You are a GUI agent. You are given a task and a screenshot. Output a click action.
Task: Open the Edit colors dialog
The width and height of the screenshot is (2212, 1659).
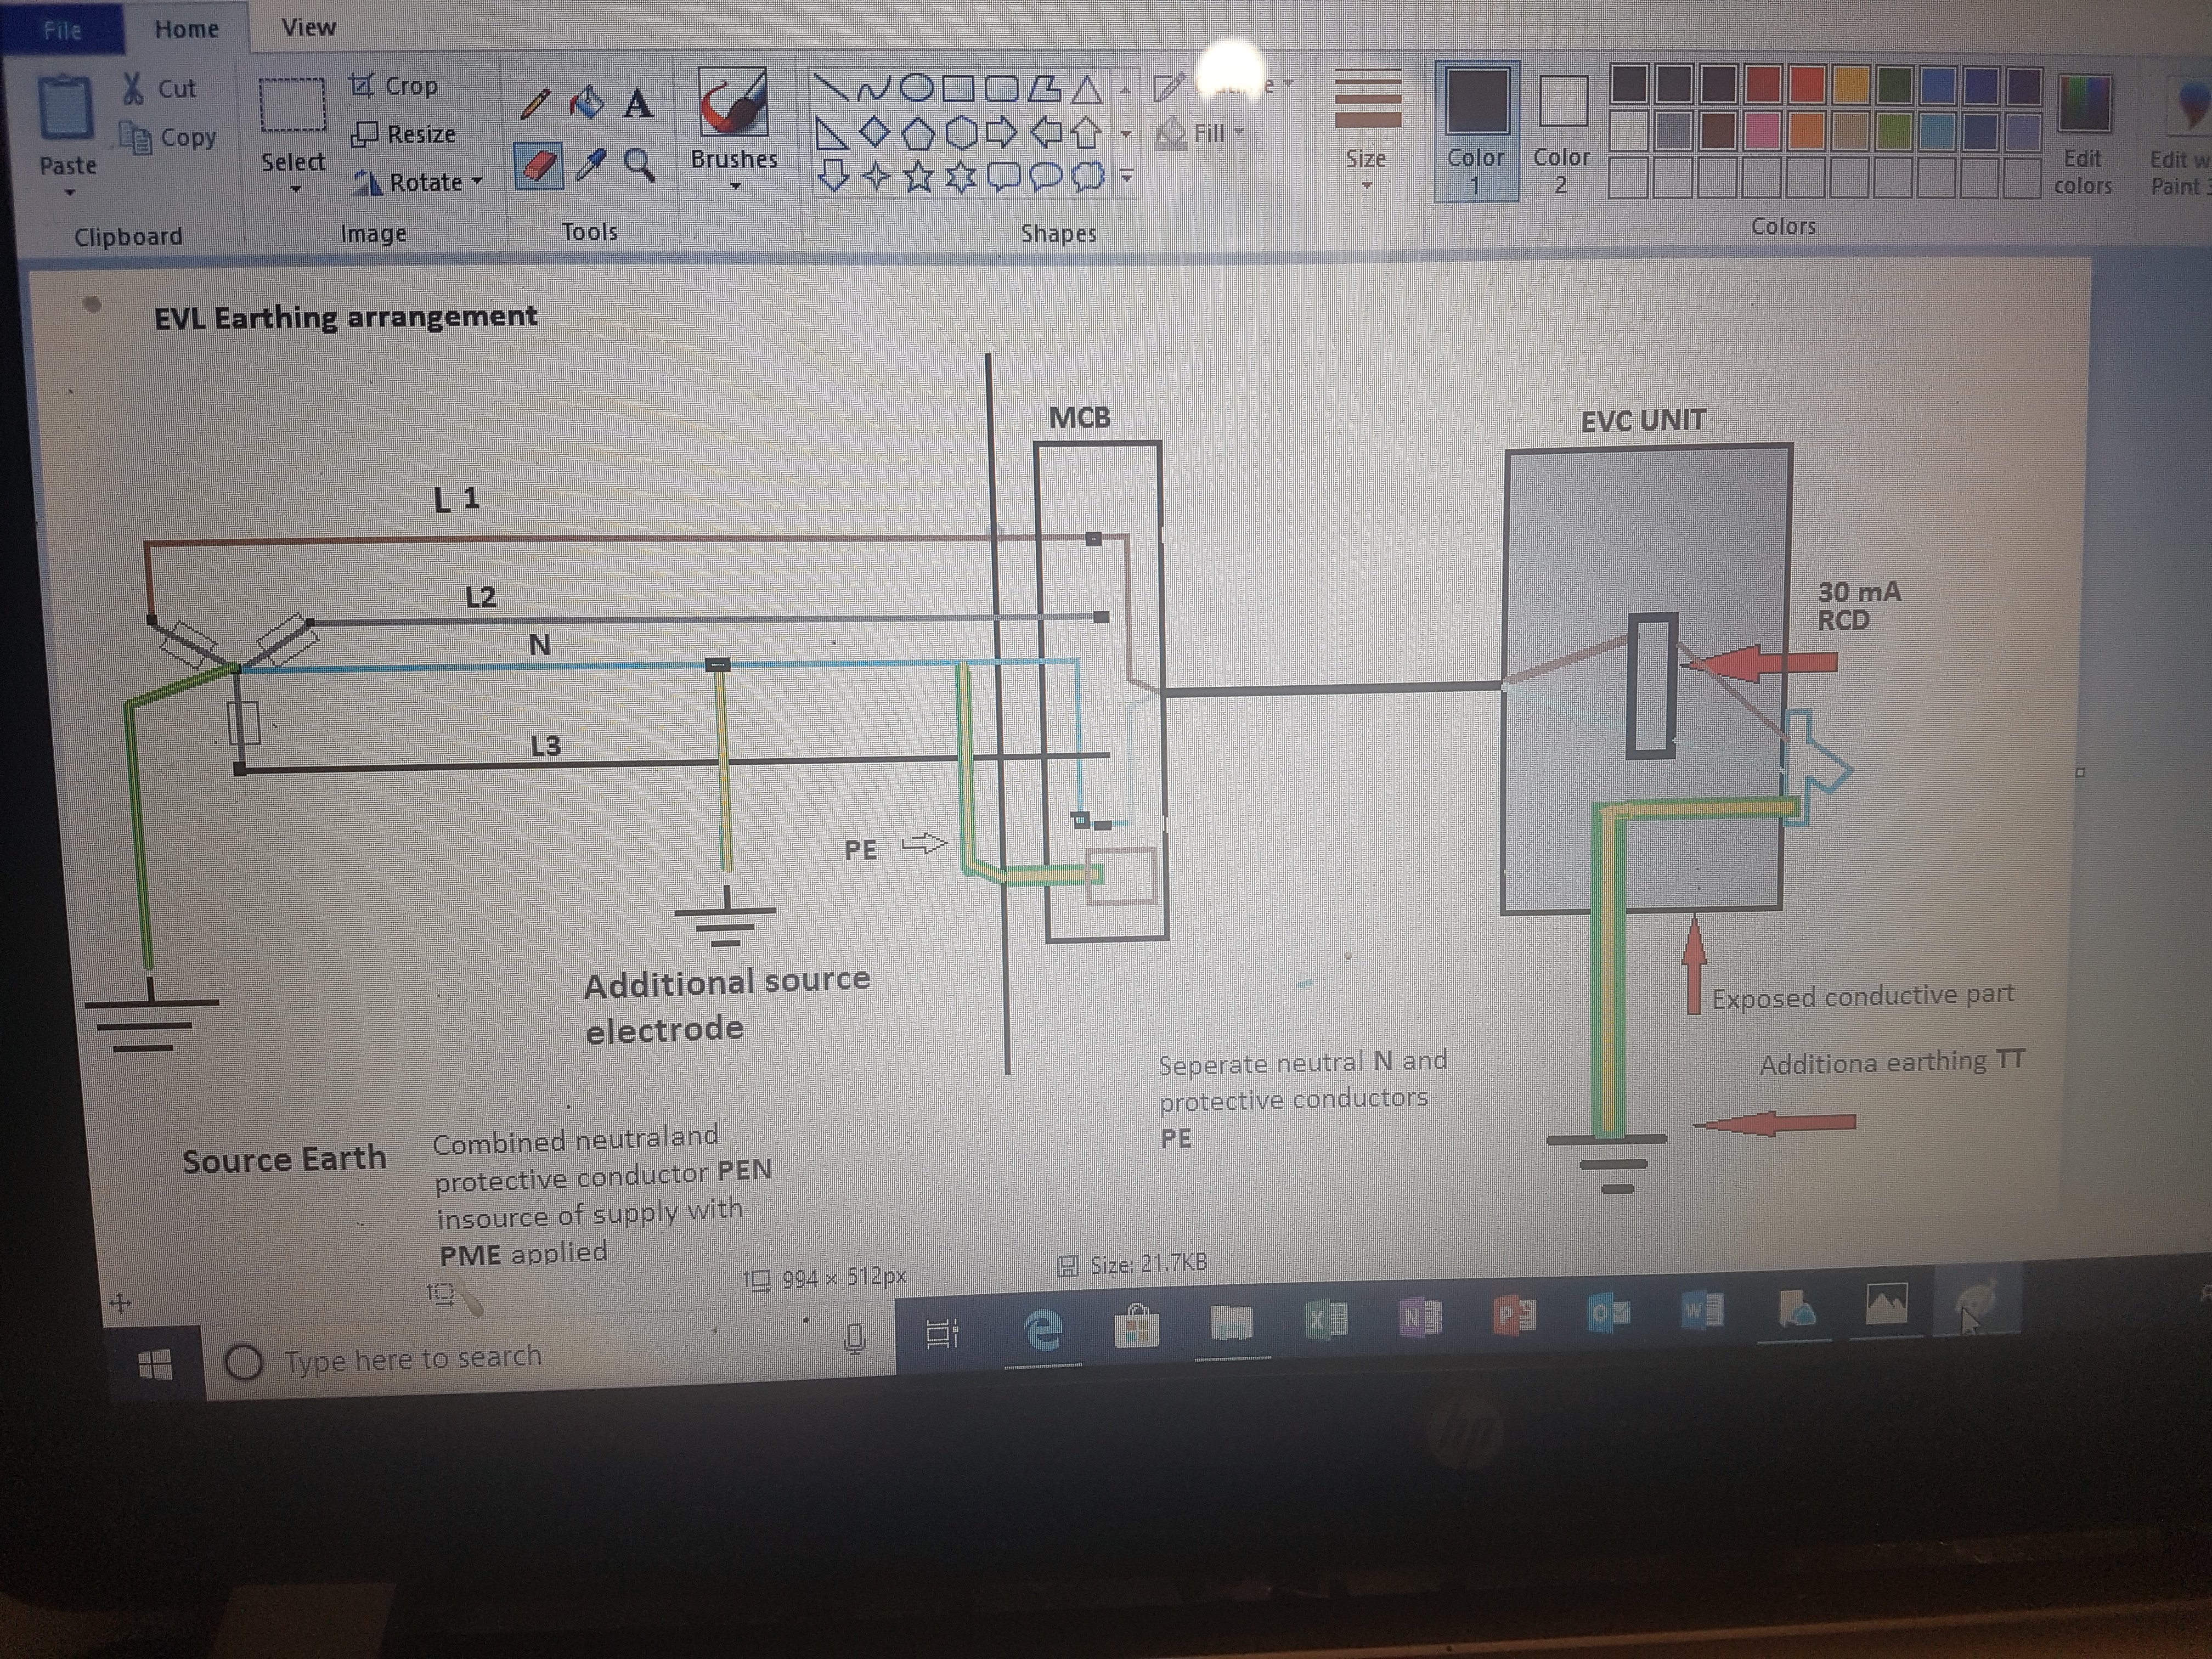2084,133
